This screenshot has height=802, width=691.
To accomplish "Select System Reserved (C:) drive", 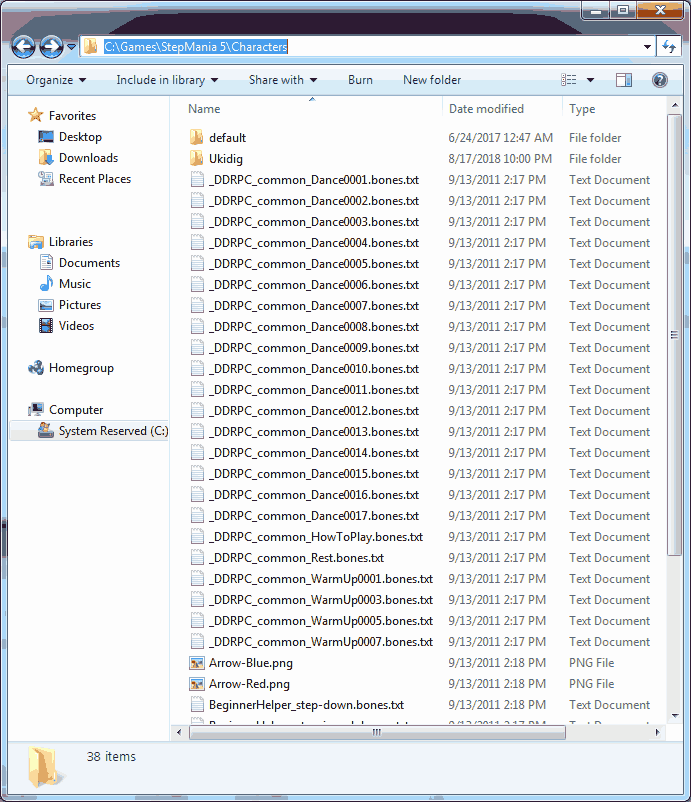I will (x=113, y=431).
